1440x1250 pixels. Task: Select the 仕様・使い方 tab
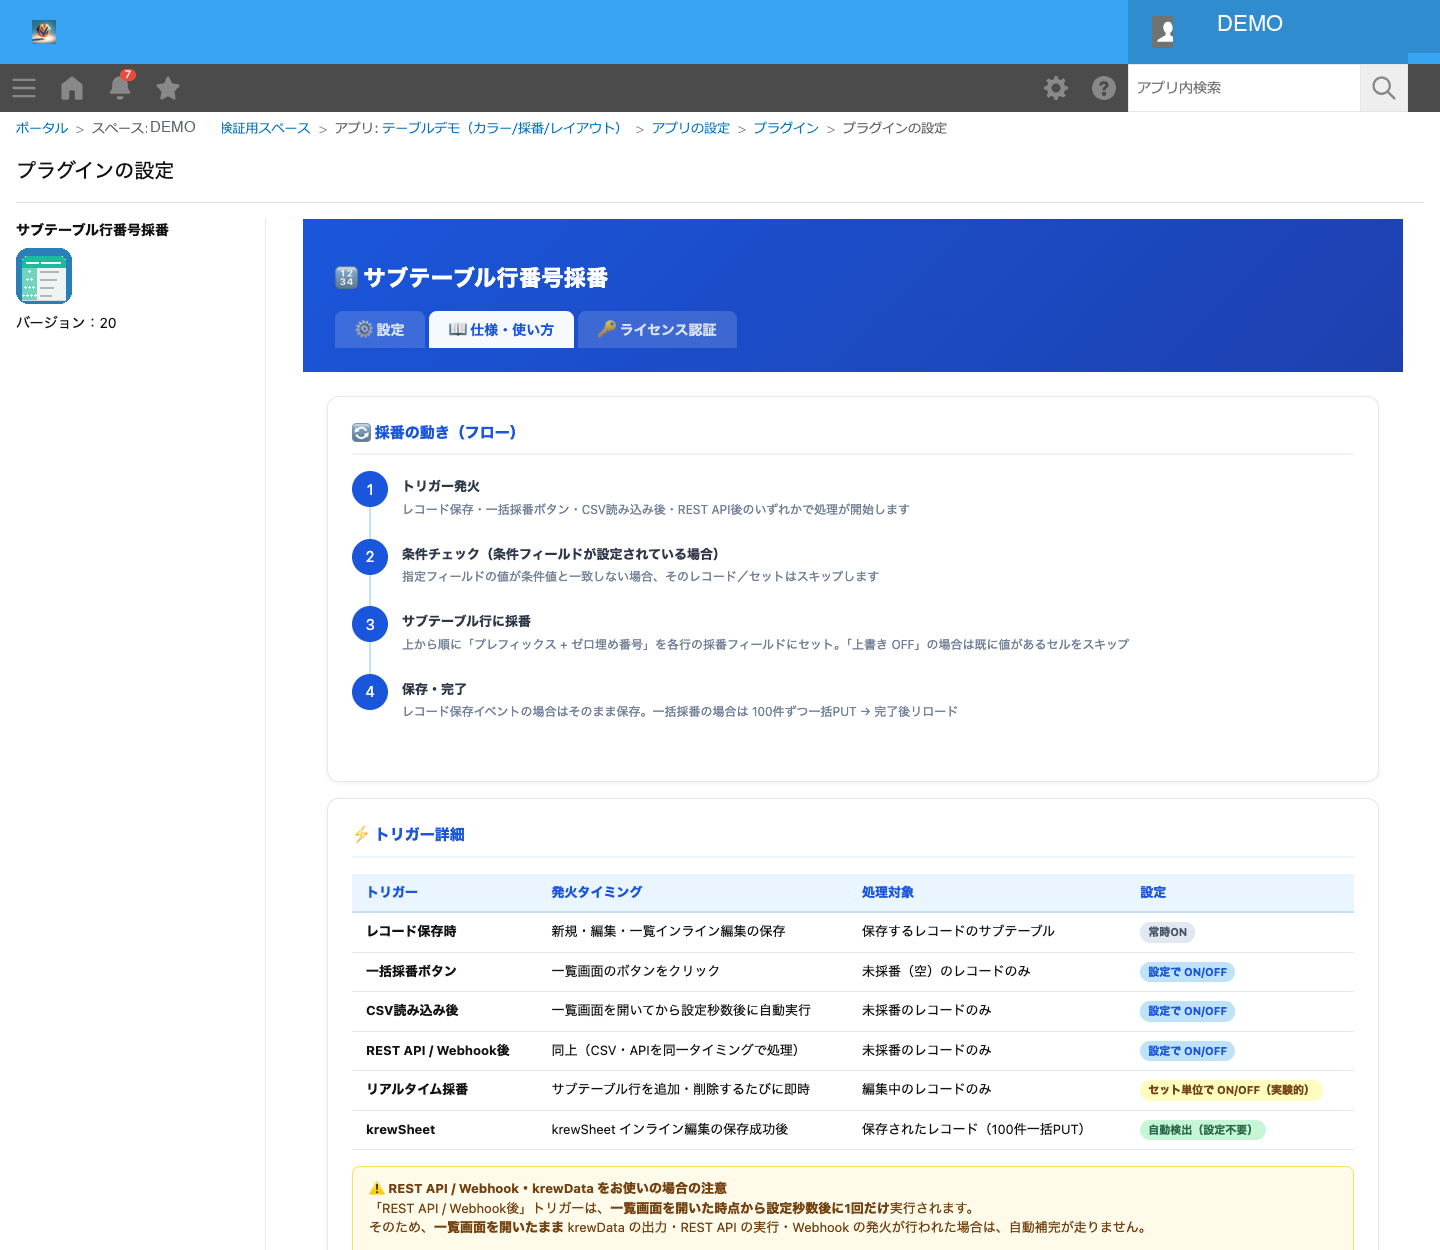coord(501,330)
